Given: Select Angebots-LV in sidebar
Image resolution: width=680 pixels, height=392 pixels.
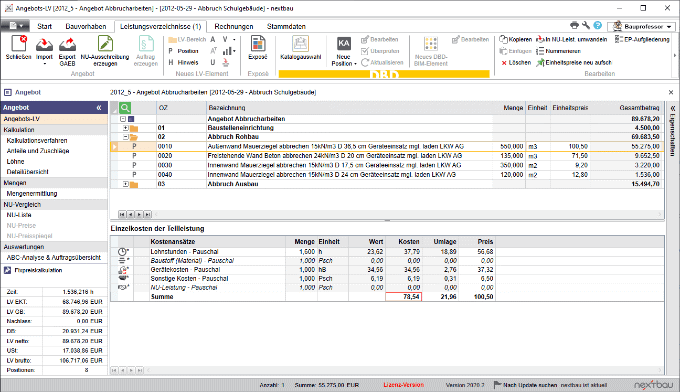Looking at the screenshot, I should [x=54, y=119].
